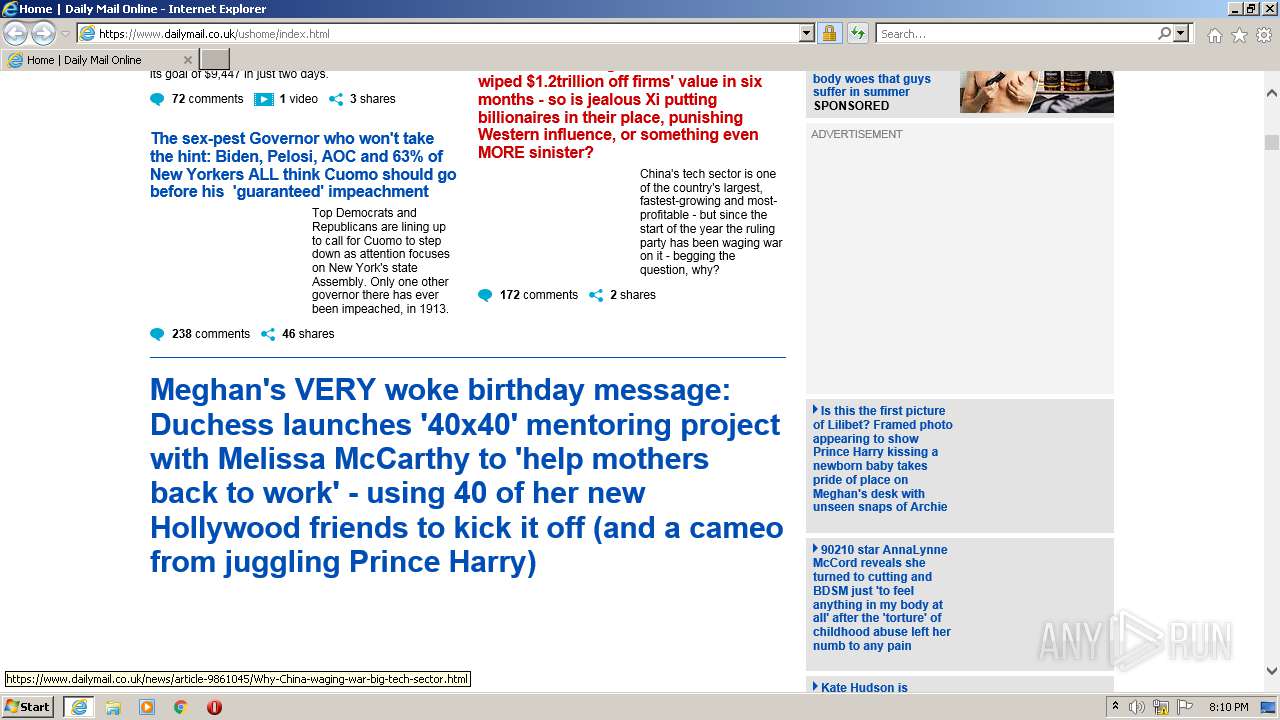This screenshot has height=720, width=1280.
Task: Open Favorites star icon
Action: coord(1239,35)
